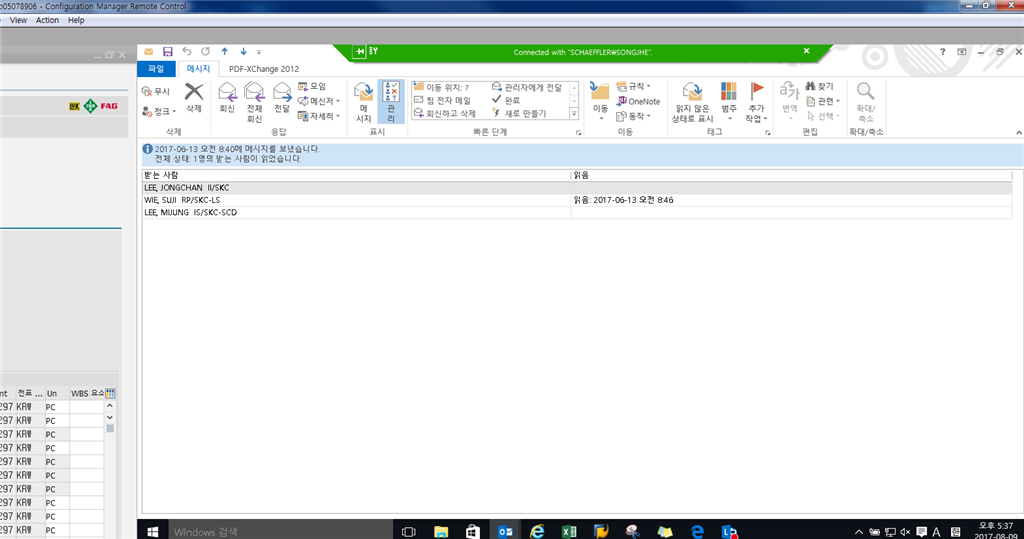Go to previous item with up arrow

click(225, 52)
